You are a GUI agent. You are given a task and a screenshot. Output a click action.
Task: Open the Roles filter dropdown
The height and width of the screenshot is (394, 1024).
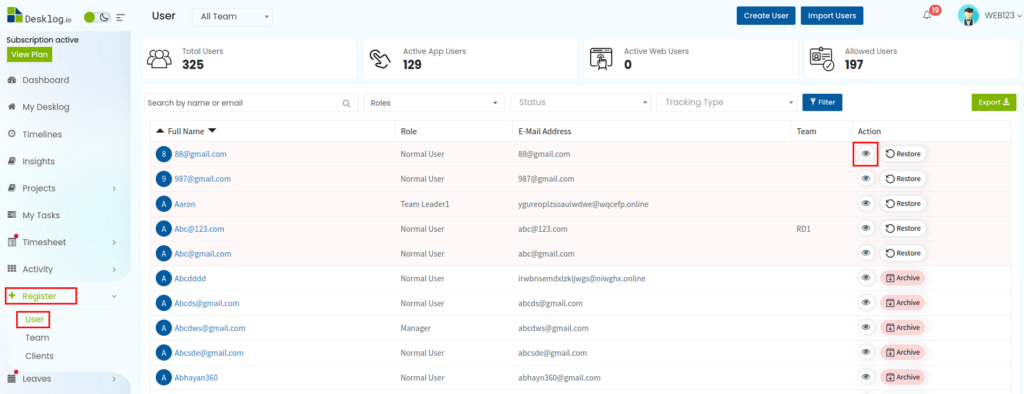(434, 103)
